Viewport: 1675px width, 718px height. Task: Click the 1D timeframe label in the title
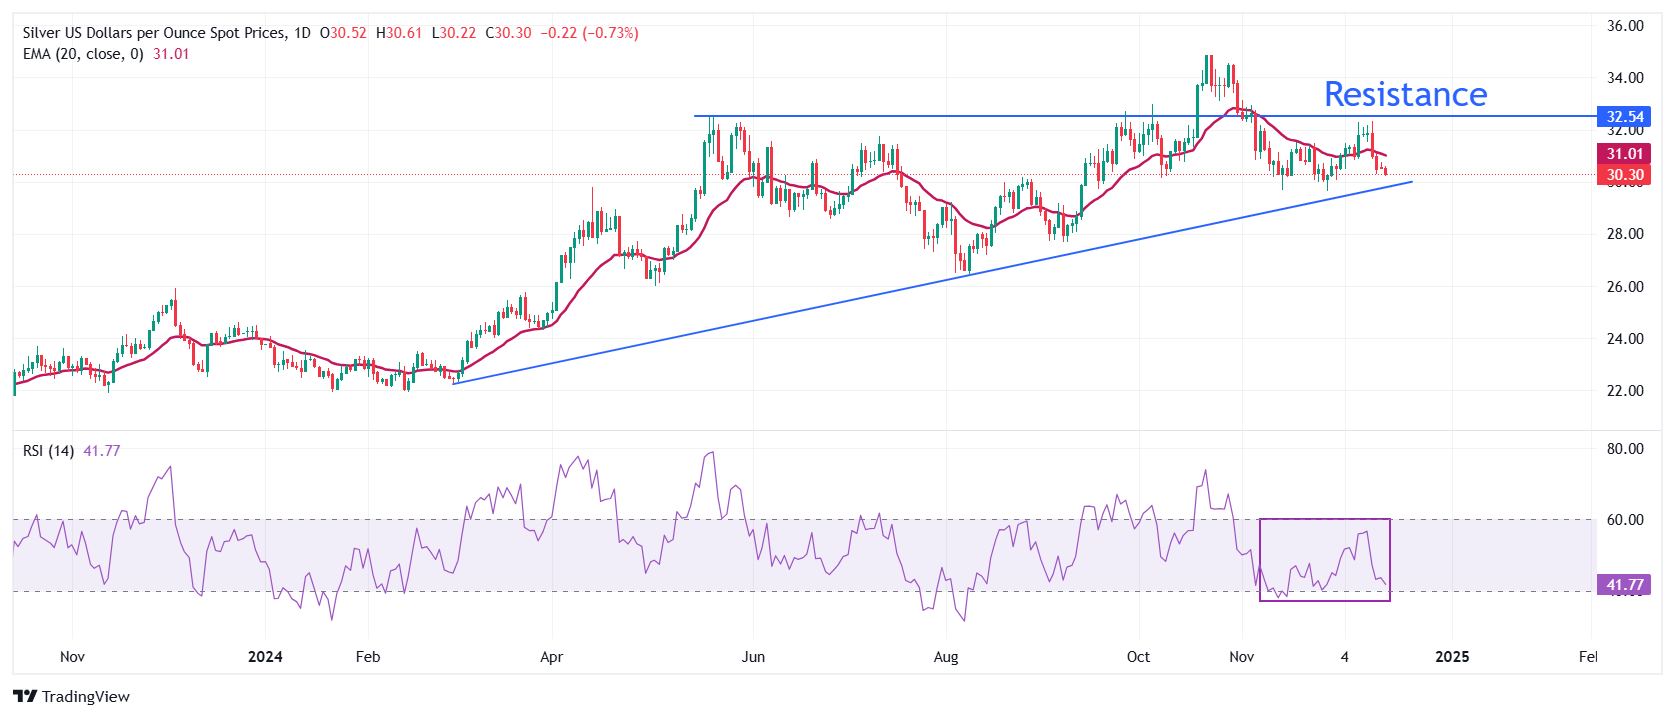[302, 33]
